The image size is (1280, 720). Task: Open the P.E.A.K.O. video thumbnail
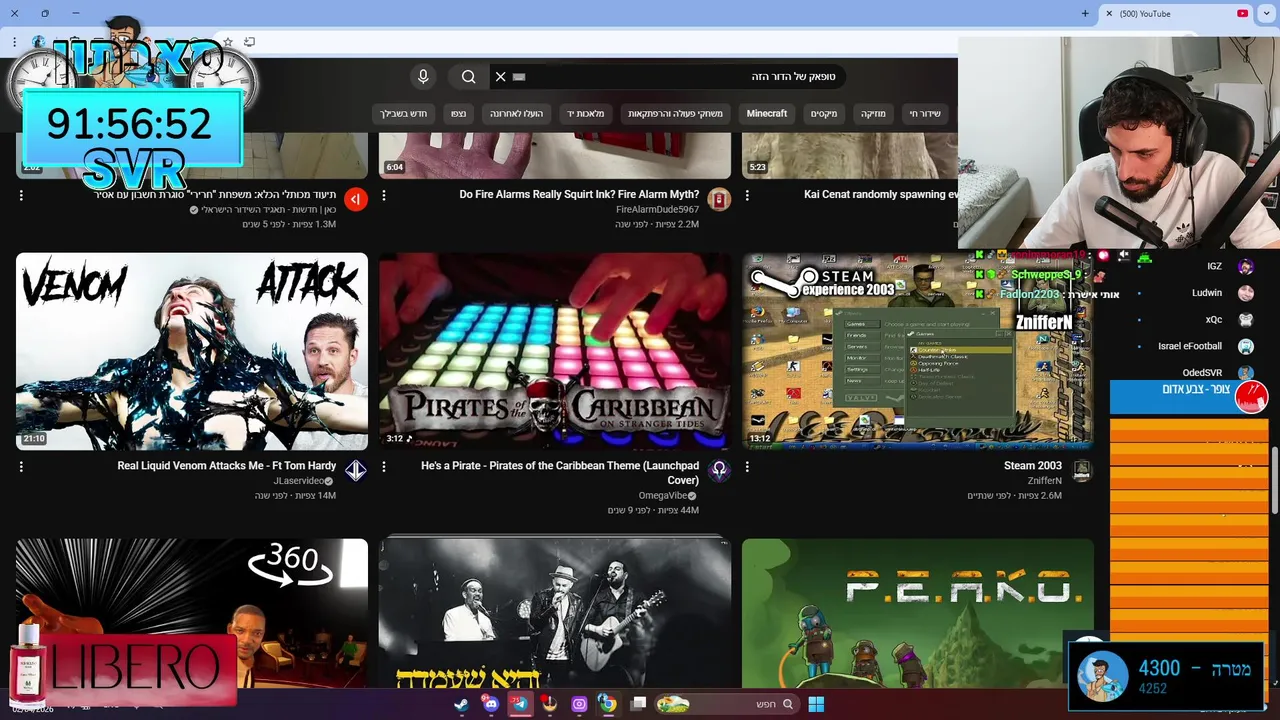coord(918,613)
